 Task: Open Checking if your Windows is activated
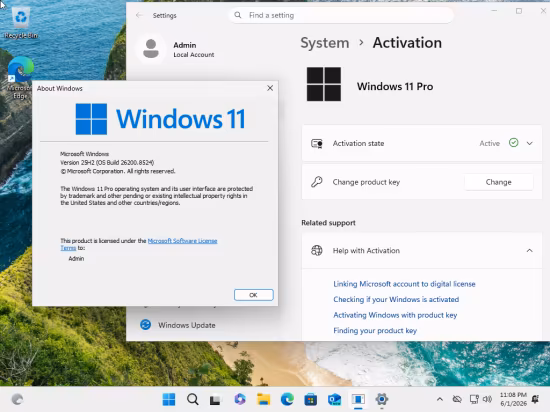[396, 299]
